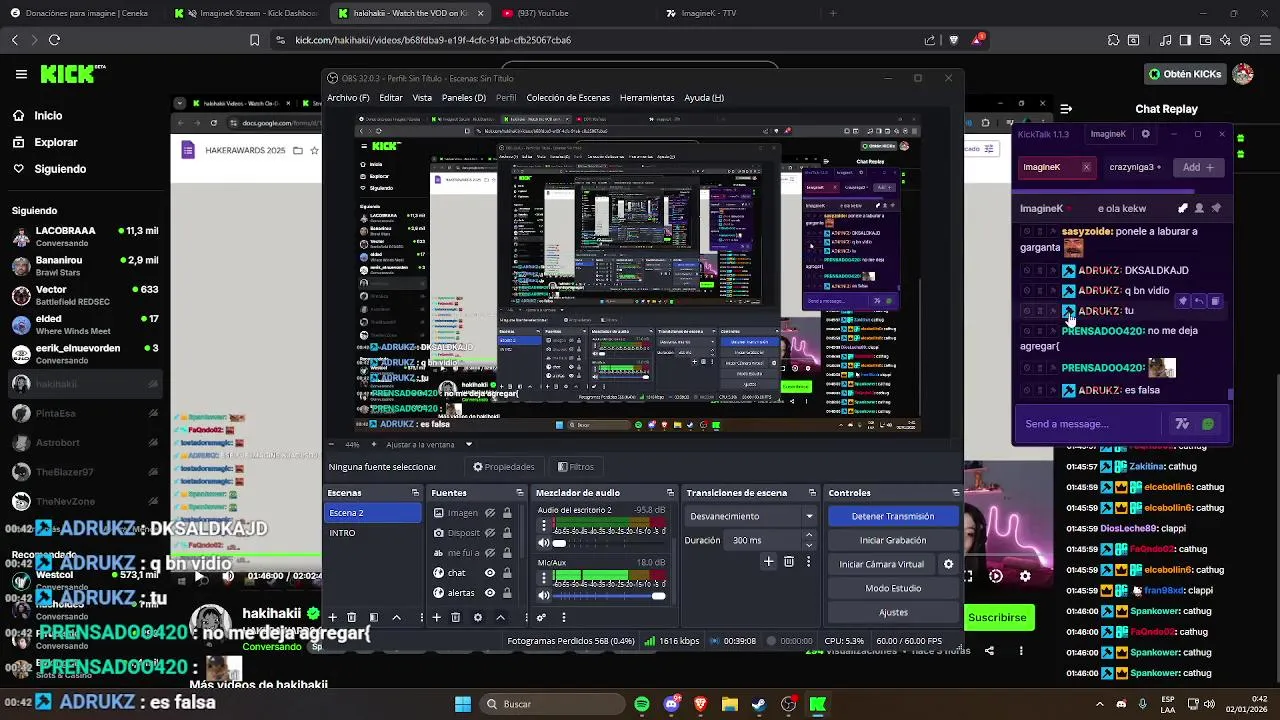Toggle visibility of me fui a source
Image resolution: width=1280 pixels, height=720 pixels.
tap(490, 553)
